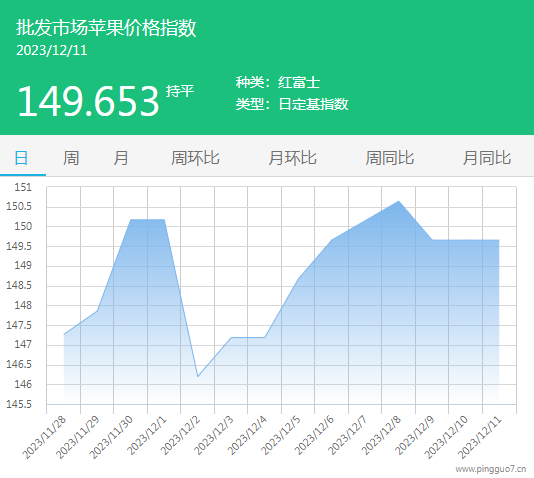Click the chart title 批发市场苹果价格指数

(x=106, y=28)
